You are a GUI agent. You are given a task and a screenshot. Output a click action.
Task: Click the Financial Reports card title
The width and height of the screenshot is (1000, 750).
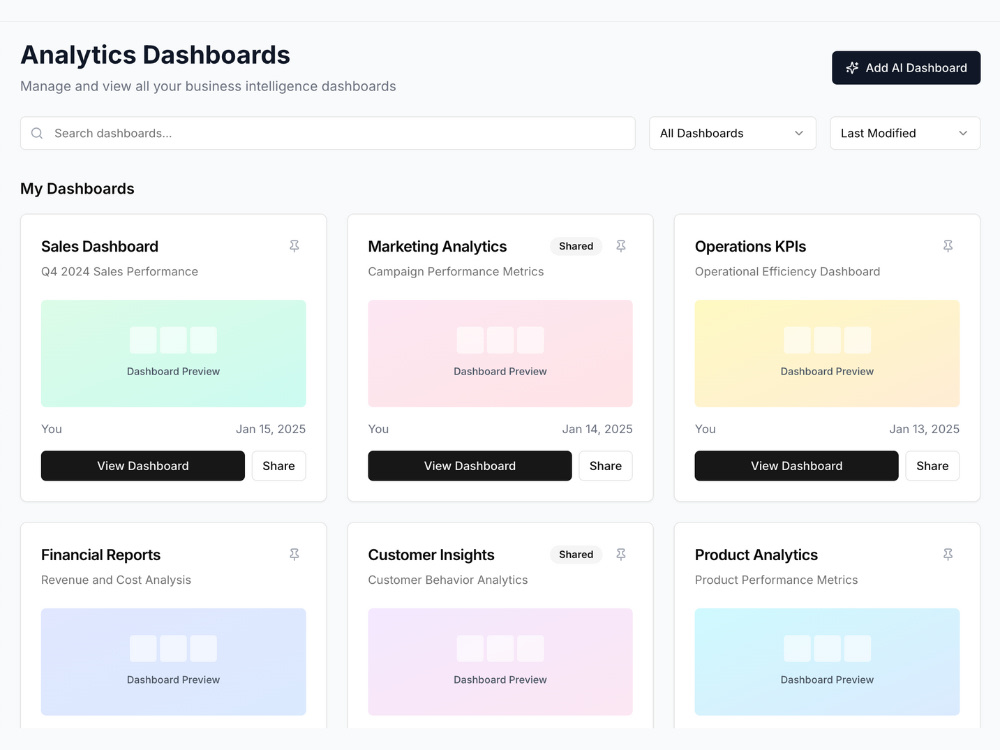pos(101,555)
